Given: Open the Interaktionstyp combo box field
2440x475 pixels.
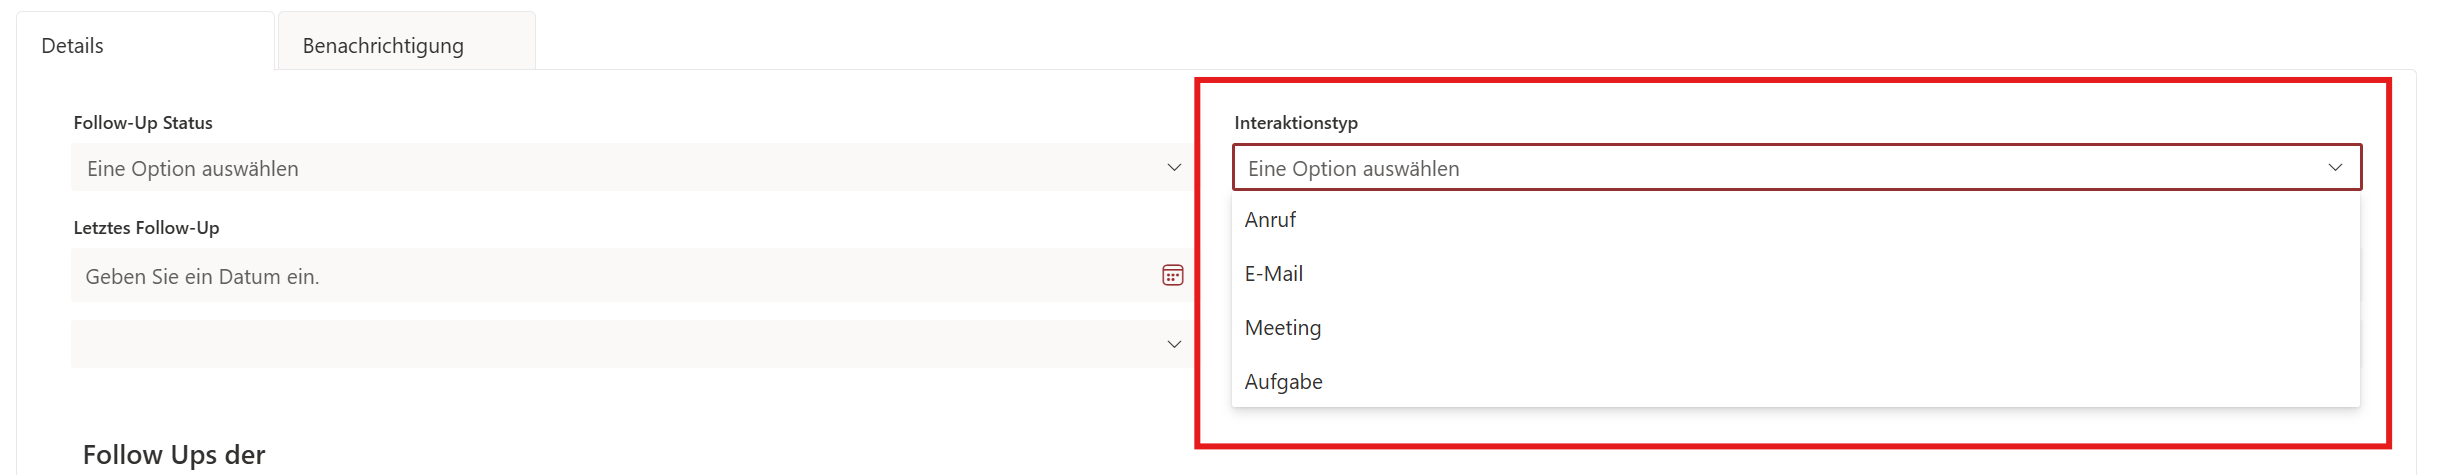Looking at the screenshot, I should (1780, 168).
